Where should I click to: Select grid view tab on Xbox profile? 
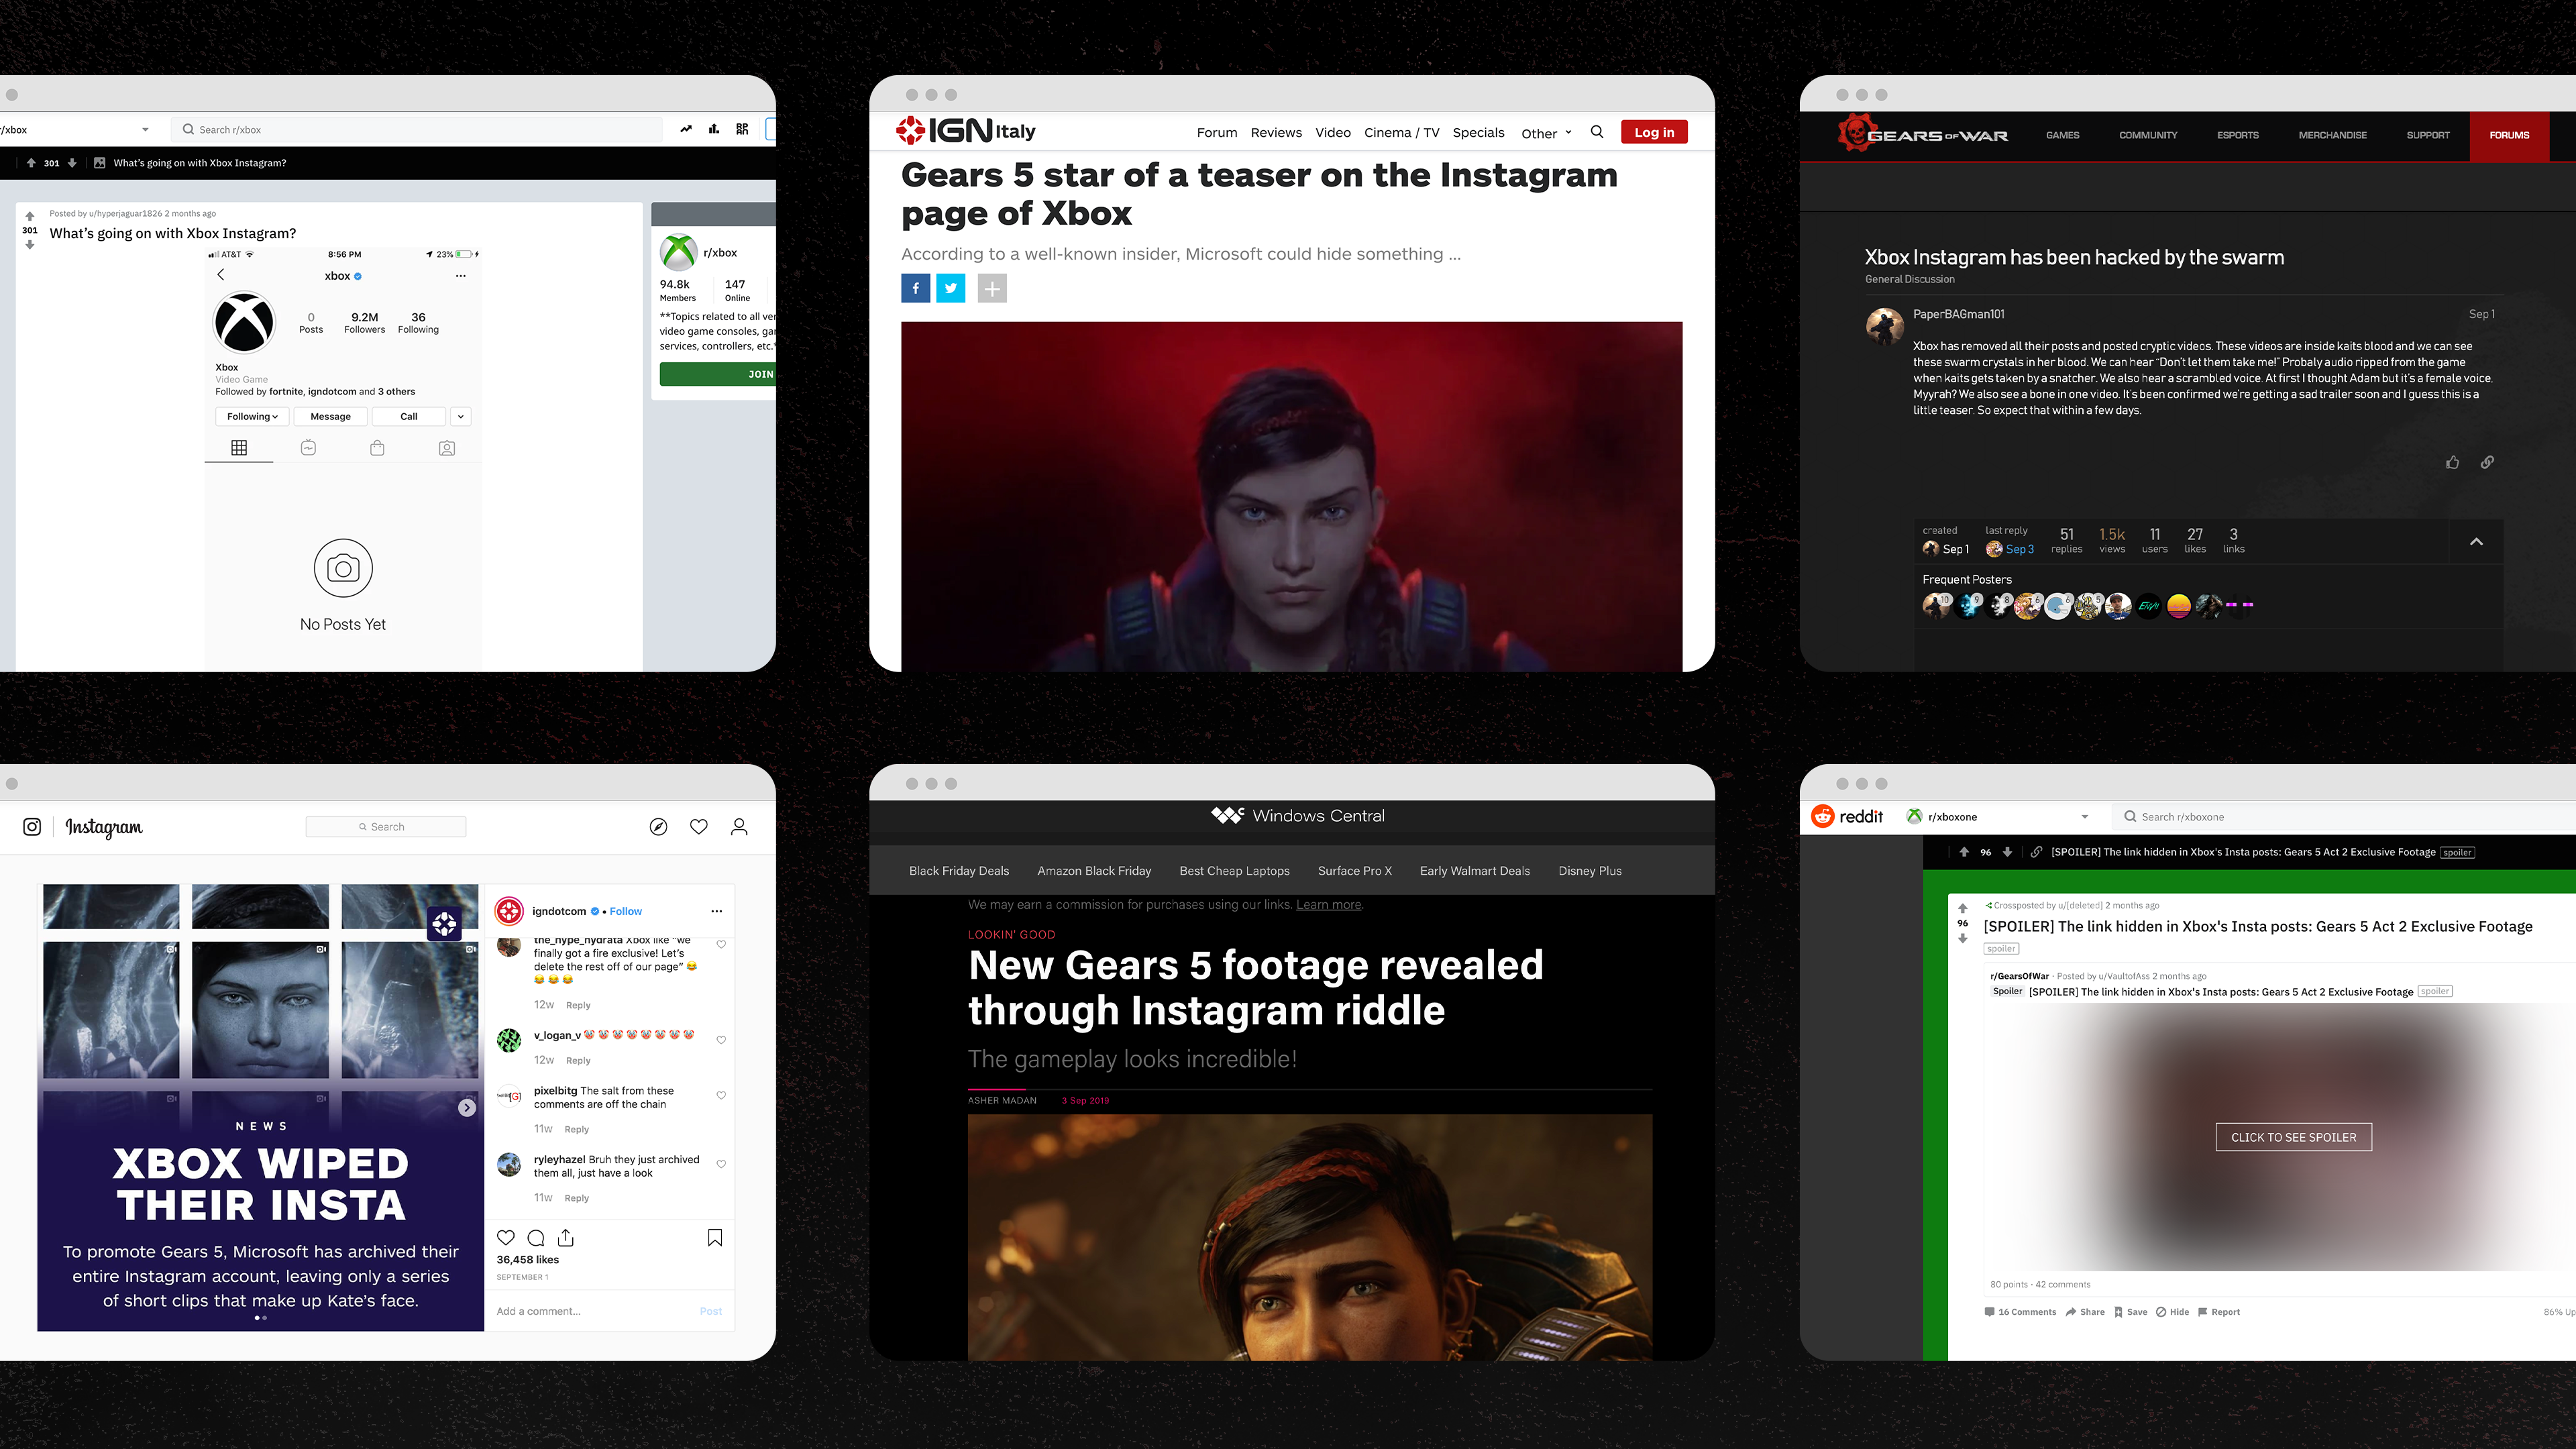(x=239, y=448)
